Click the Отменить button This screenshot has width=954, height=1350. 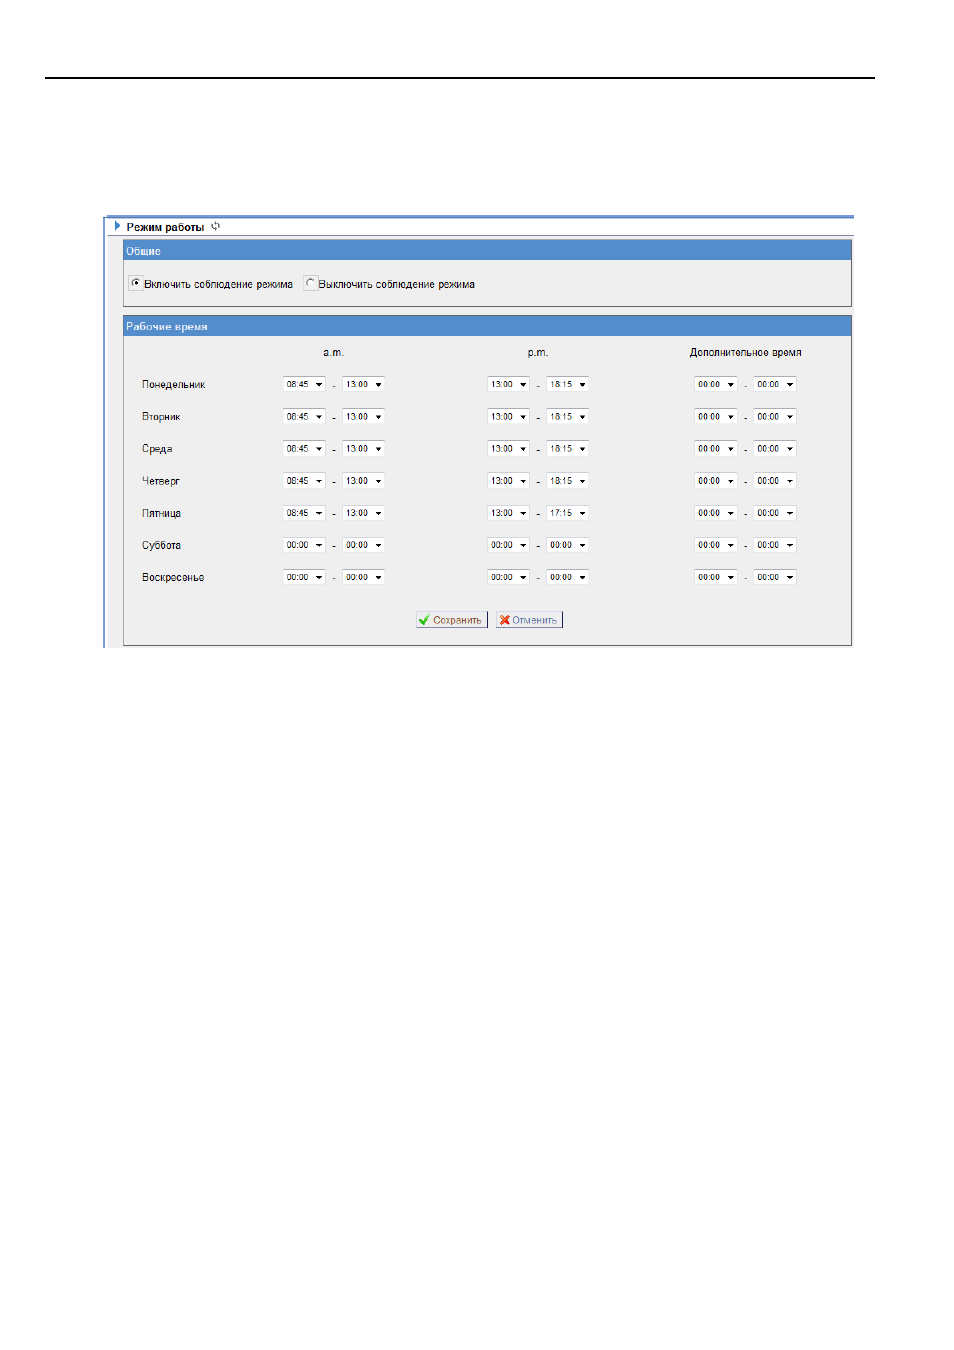click(529, 620)
